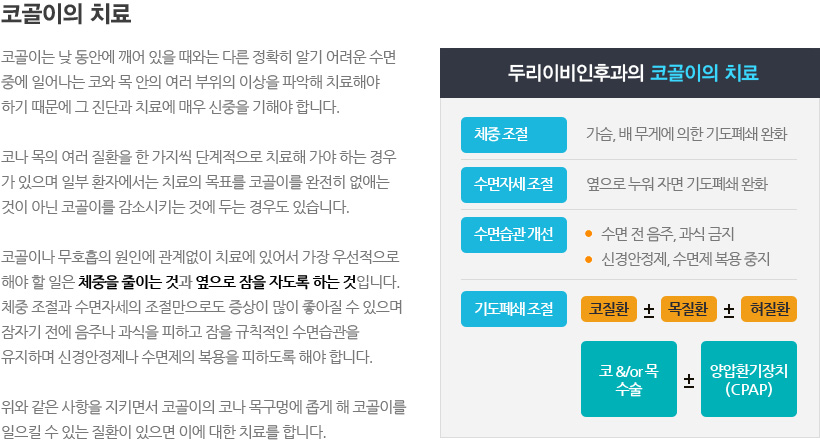Click text 가슴, 배 무게에 의한 기도폐쇄 완화
The image size is (820, 440).
tap(686, 134)
